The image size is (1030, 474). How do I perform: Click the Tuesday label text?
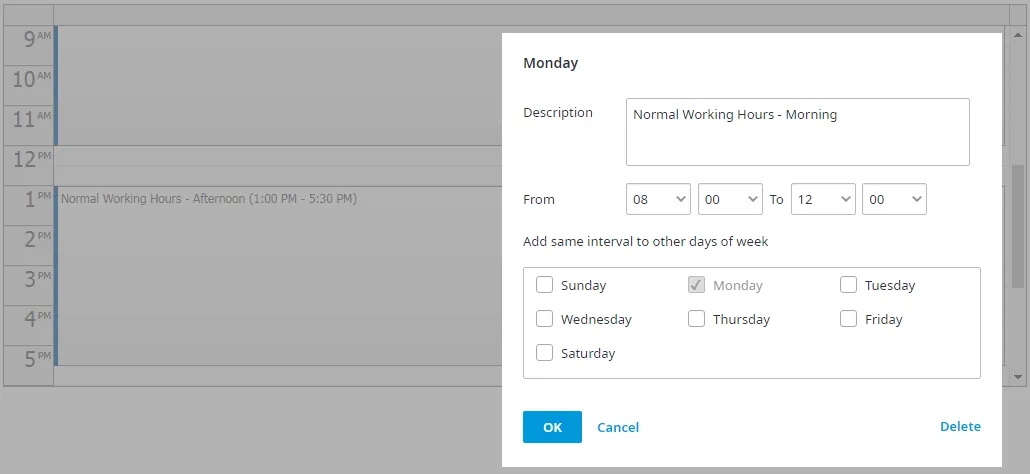coord(889,286)
